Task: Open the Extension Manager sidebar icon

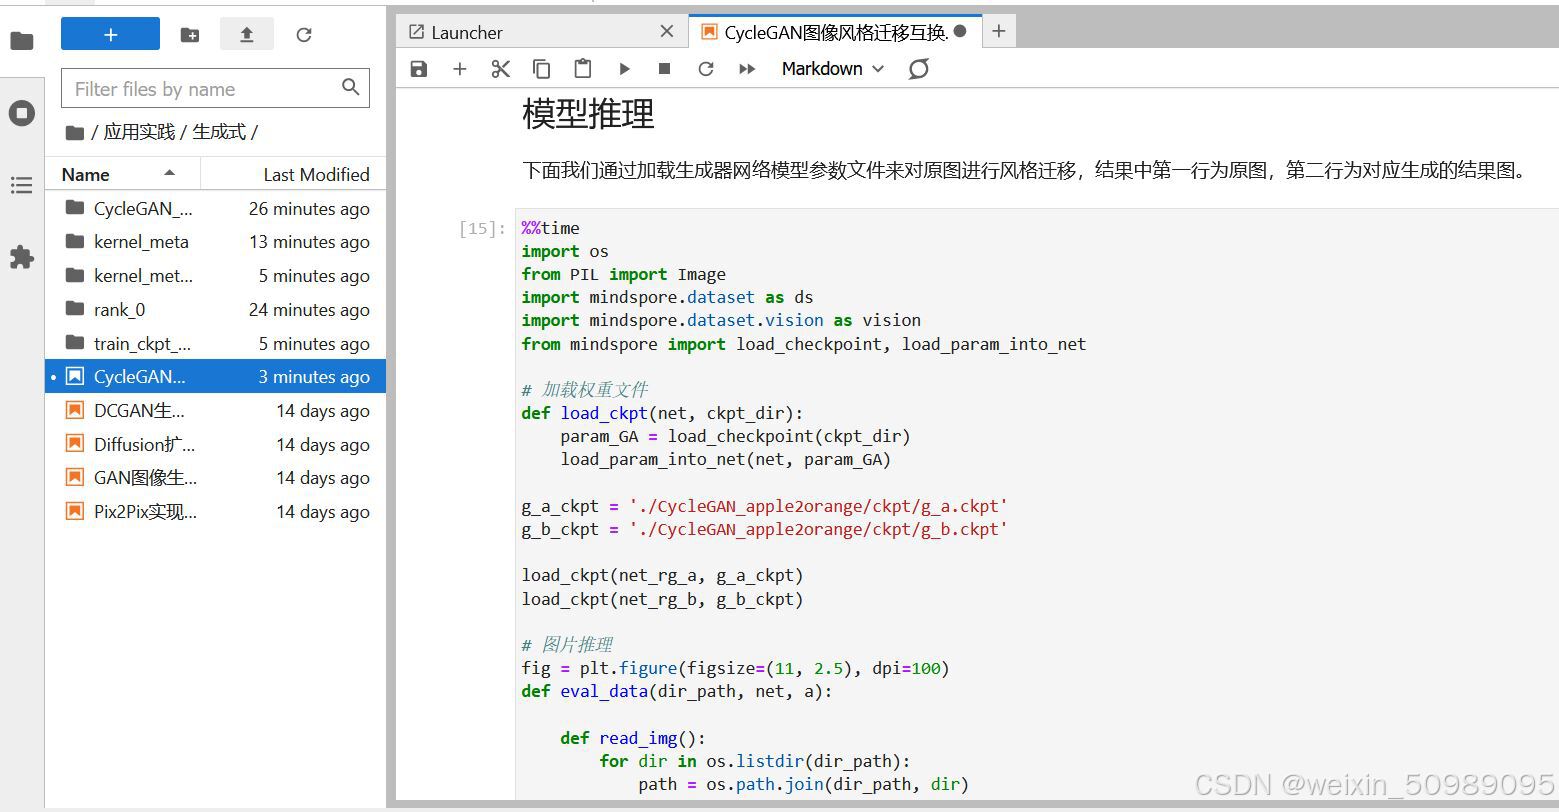Action: 22,257
